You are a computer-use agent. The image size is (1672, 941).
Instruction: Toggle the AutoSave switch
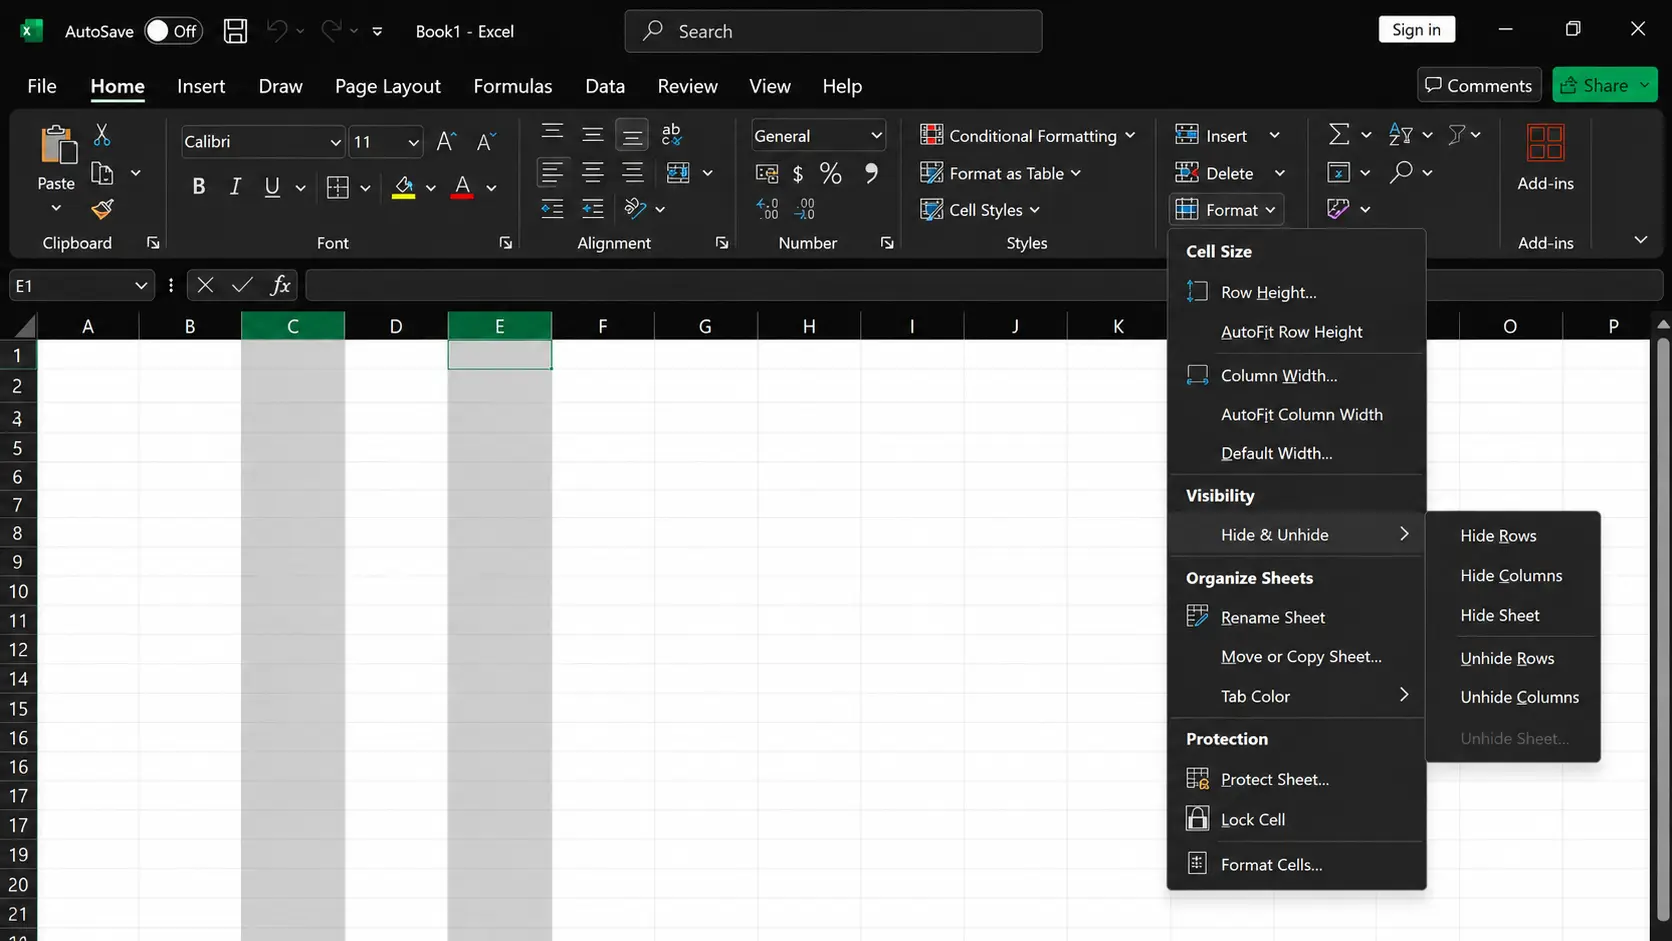[173, 31]
